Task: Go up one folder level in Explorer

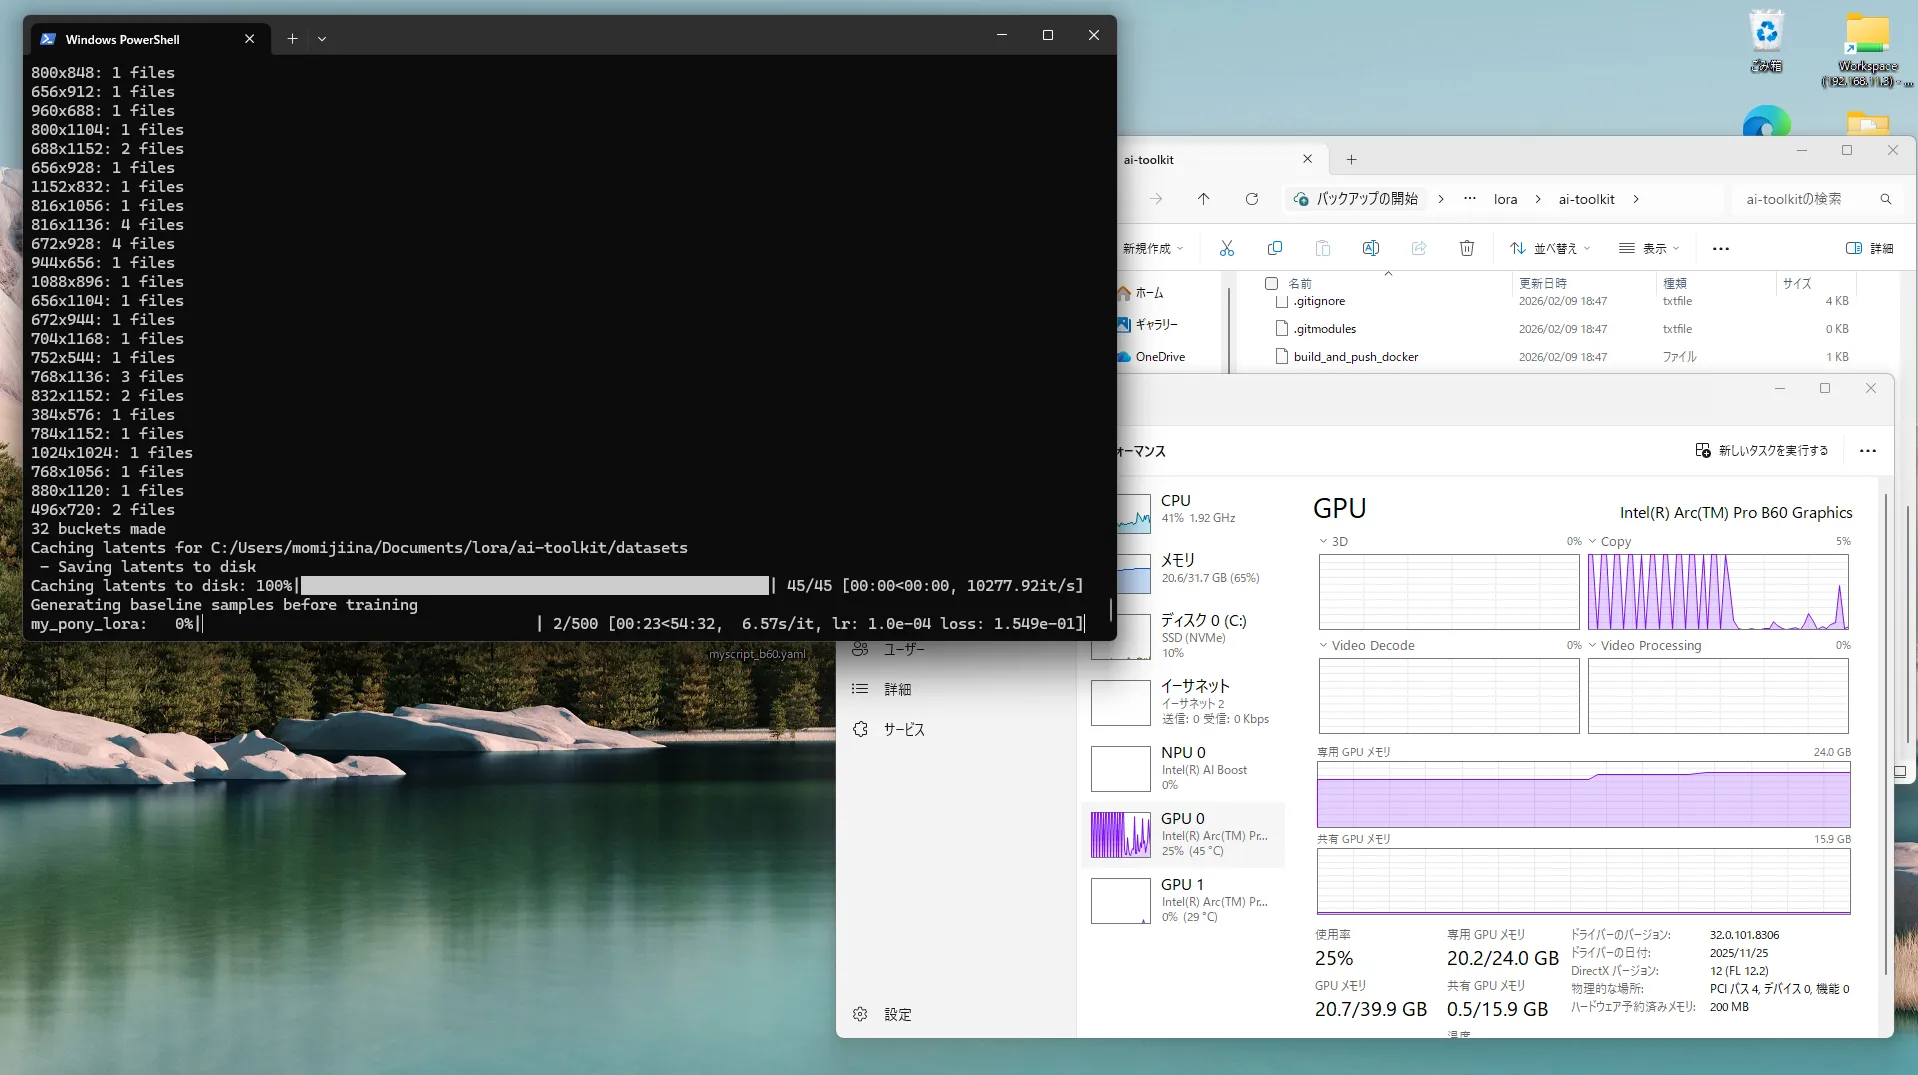Action: point(1203,199)
